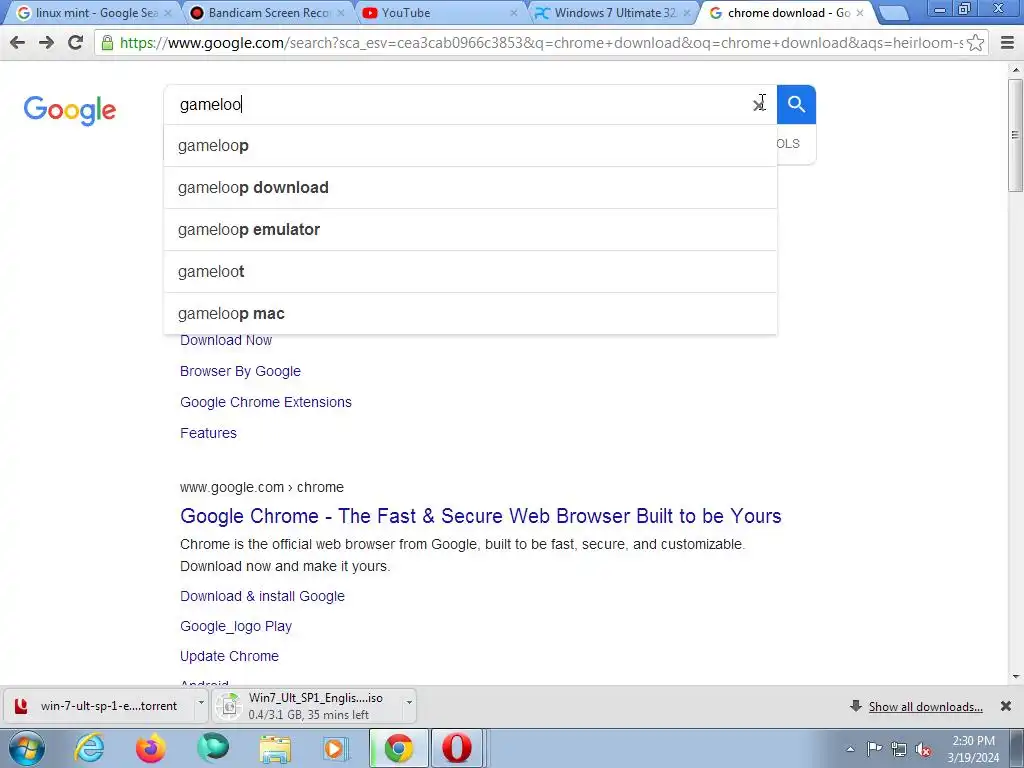Click Show all downloads link
Screen dimensions: 1024x768
(925, 707)
